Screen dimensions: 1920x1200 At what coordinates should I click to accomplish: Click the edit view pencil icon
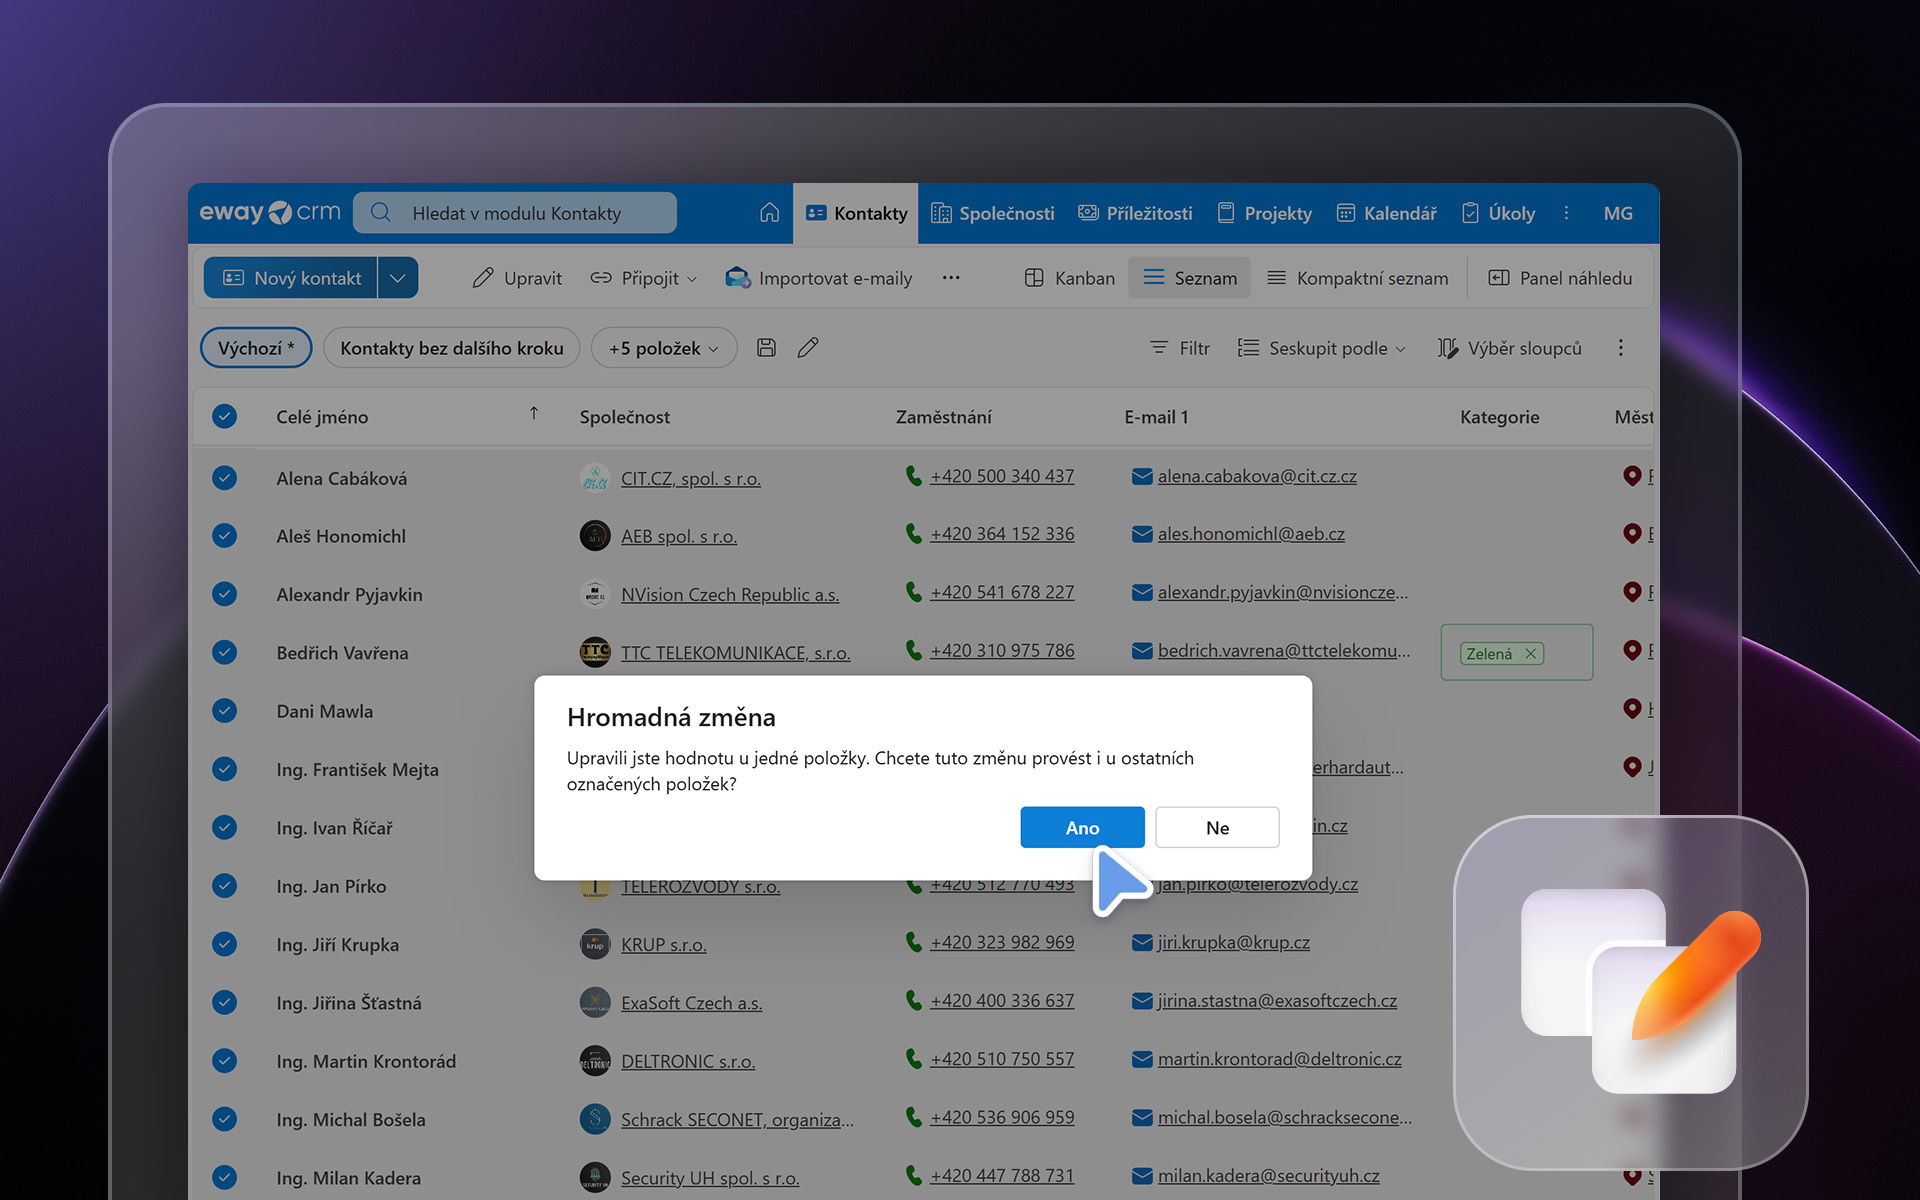[x=808, y=348]
